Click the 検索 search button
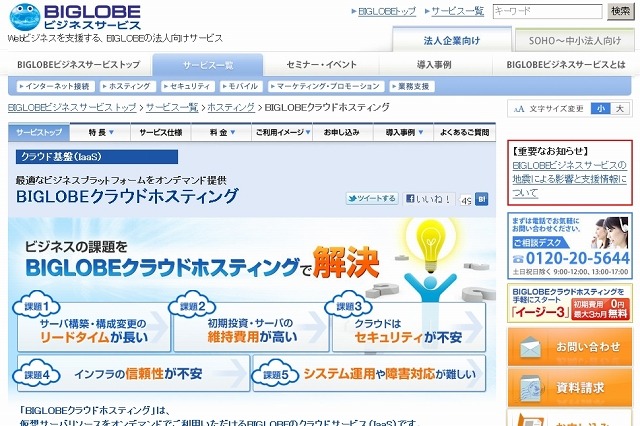This screenshot has height=426, width=640. [x=620, y=11]
